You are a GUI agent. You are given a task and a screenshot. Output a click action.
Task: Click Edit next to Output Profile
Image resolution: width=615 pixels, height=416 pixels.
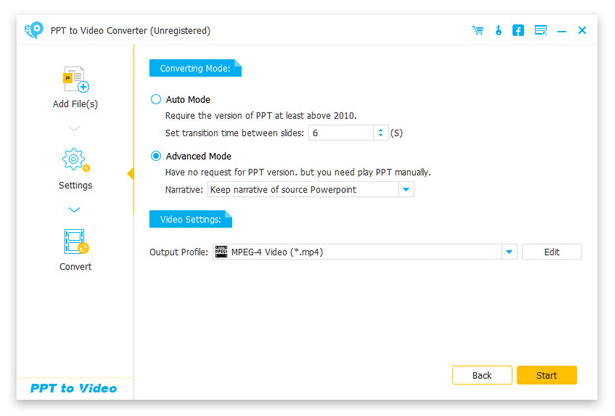coord(551,252)
